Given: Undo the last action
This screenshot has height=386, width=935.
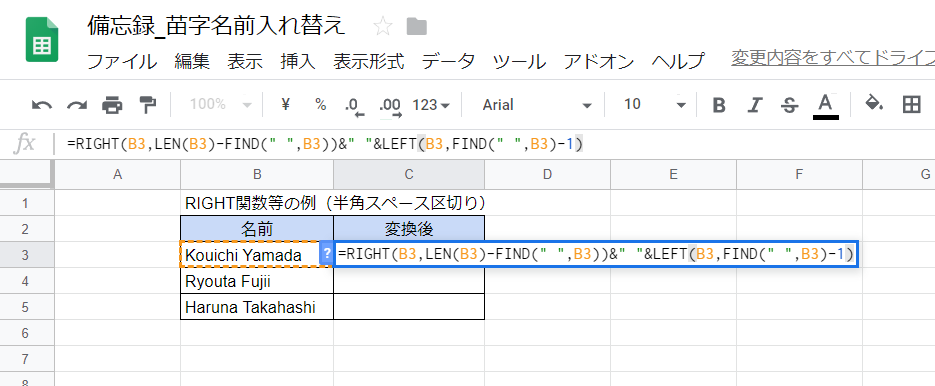Looking at the screenshot, I should [x=42, y=105].
